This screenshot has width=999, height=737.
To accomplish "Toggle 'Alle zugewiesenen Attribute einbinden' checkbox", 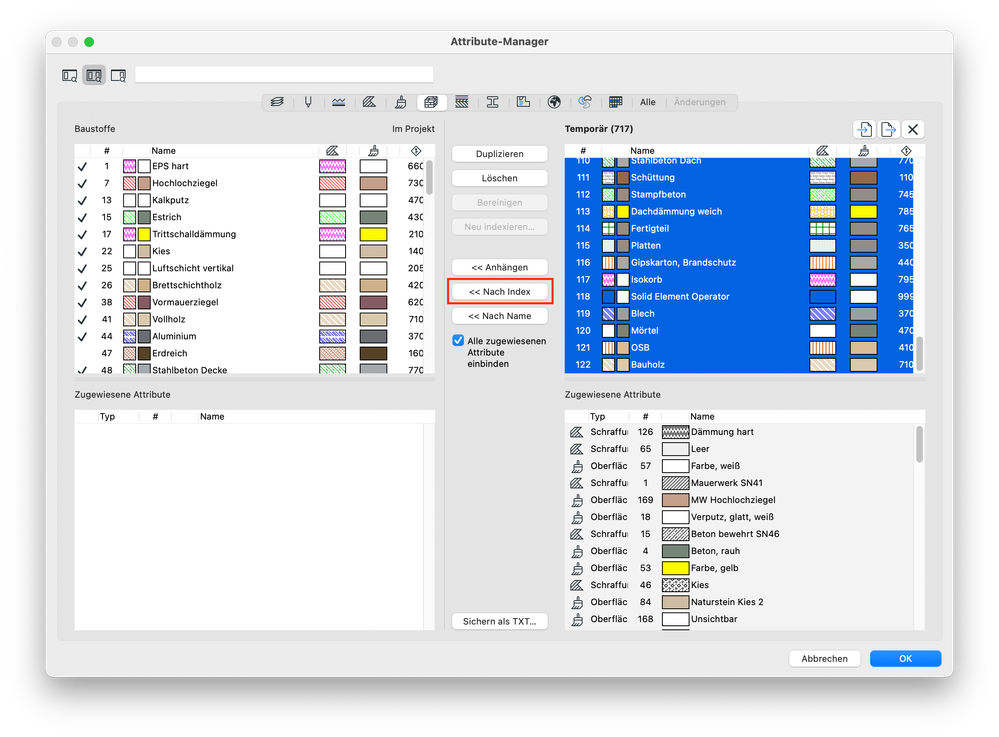I will [458, 341].
